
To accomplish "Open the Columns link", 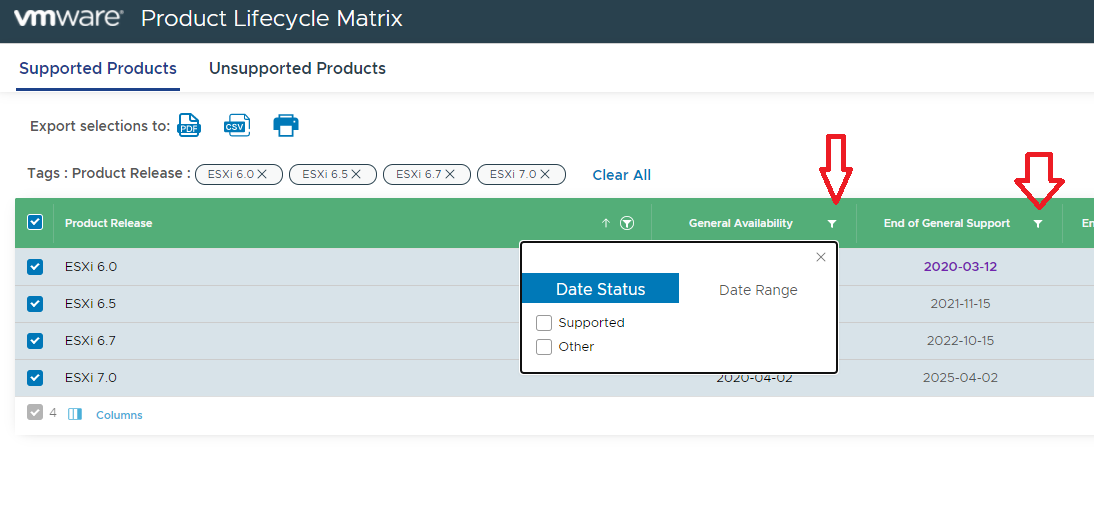I will tap(119, 415).
